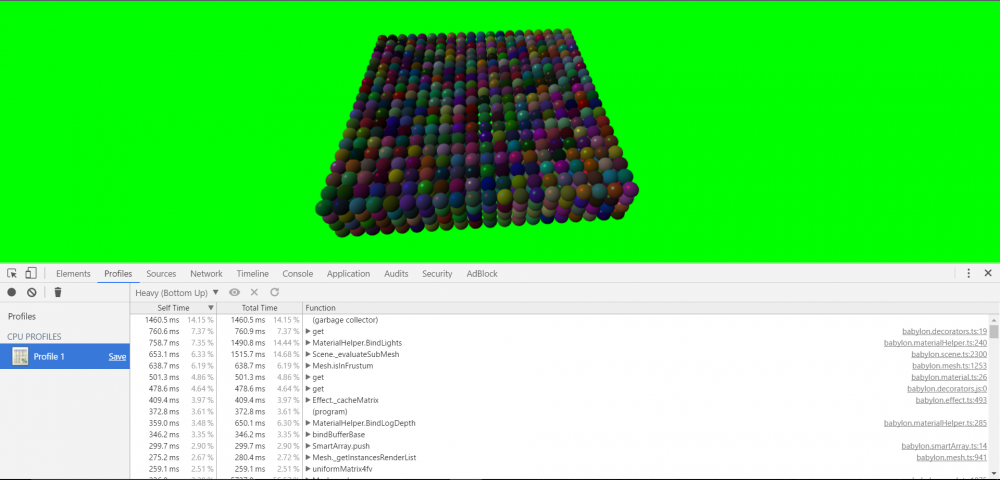Viewport: 1000px width, 480px height.
Task: Expand the Effect._cacheMatrix row
Action: coord(308,400)
